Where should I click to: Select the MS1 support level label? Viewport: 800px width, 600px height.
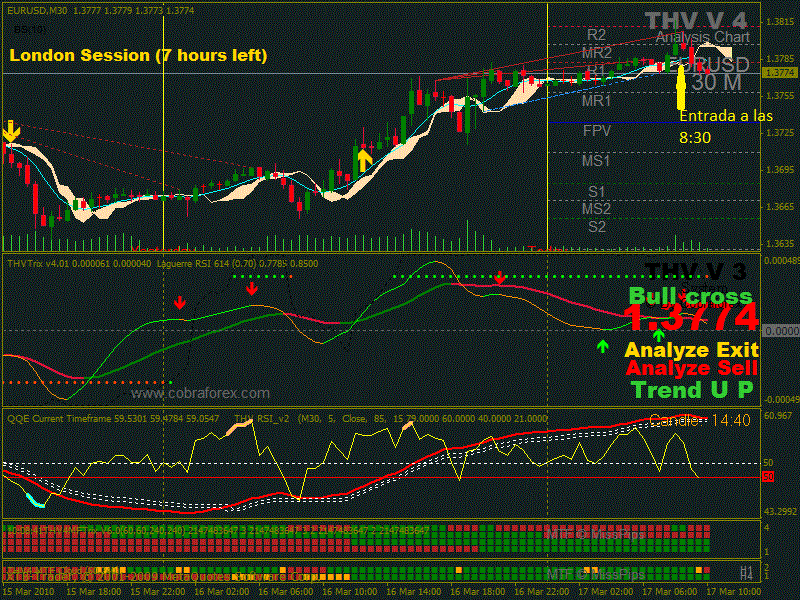coord(597,160)
